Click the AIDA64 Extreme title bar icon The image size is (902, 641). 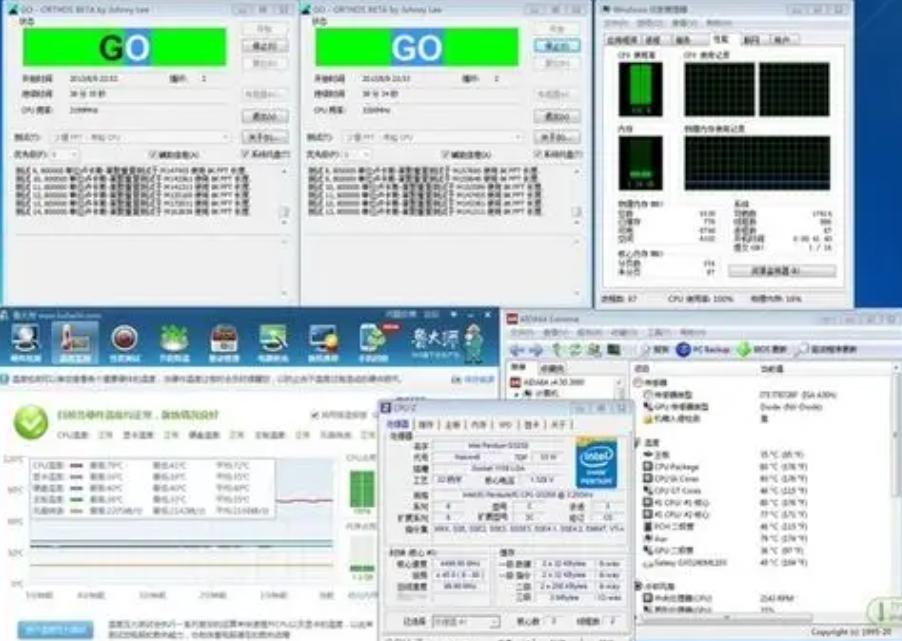pyautogui.click(x=512, y=318)
